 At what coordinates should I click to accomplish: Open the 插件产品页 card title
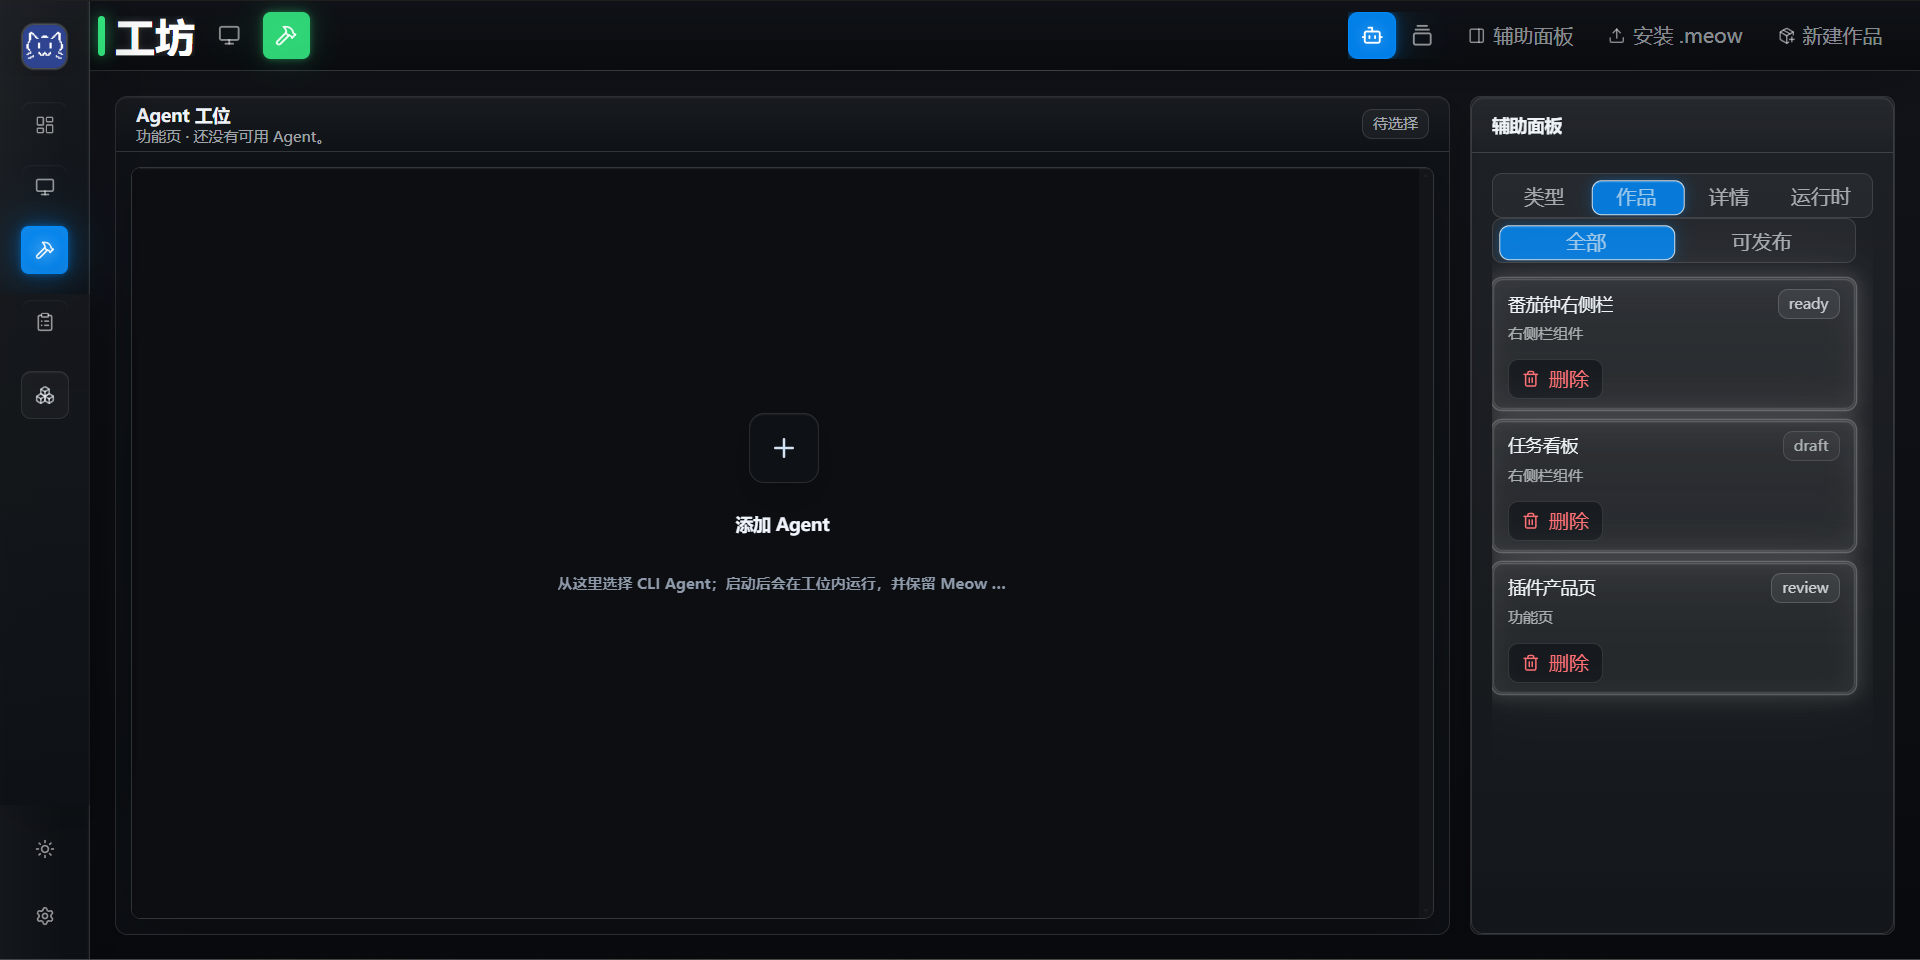[1551, 588]
